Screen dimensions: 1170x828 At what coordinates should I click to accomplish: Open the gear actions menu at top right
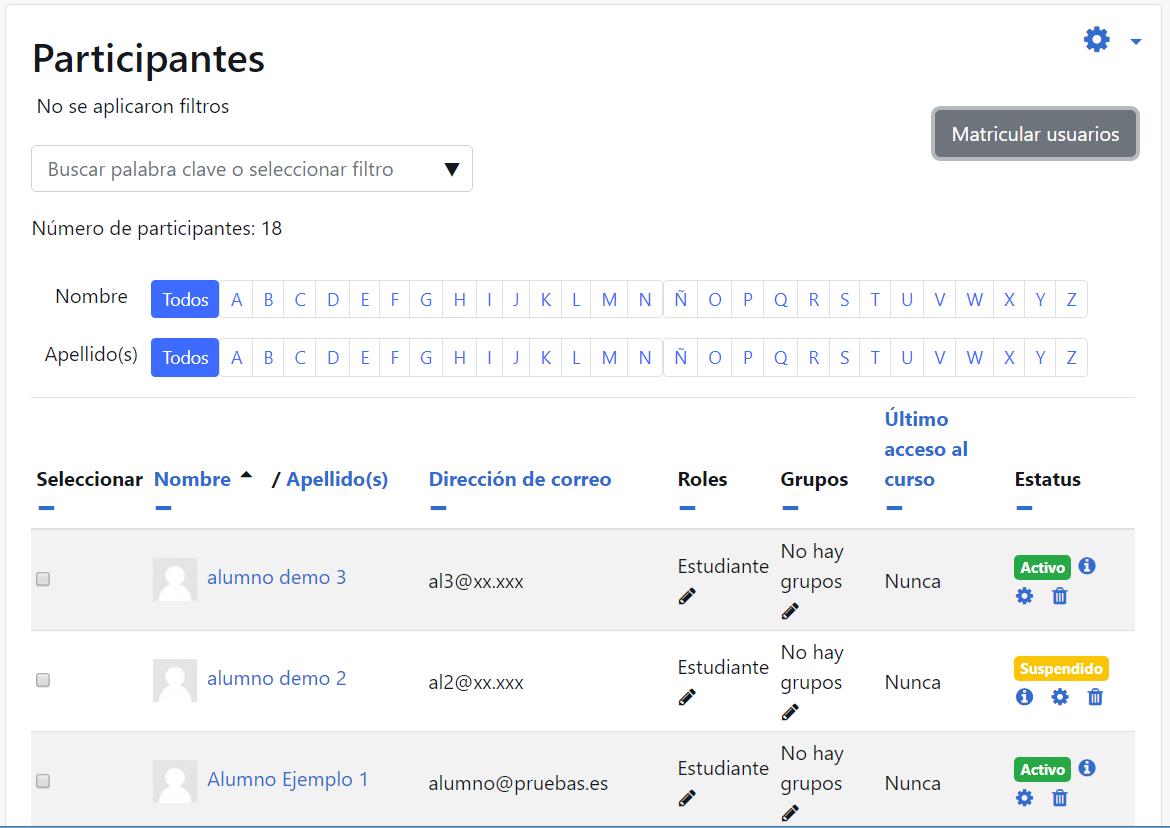pyautogui.click(x=1096, y=40)
